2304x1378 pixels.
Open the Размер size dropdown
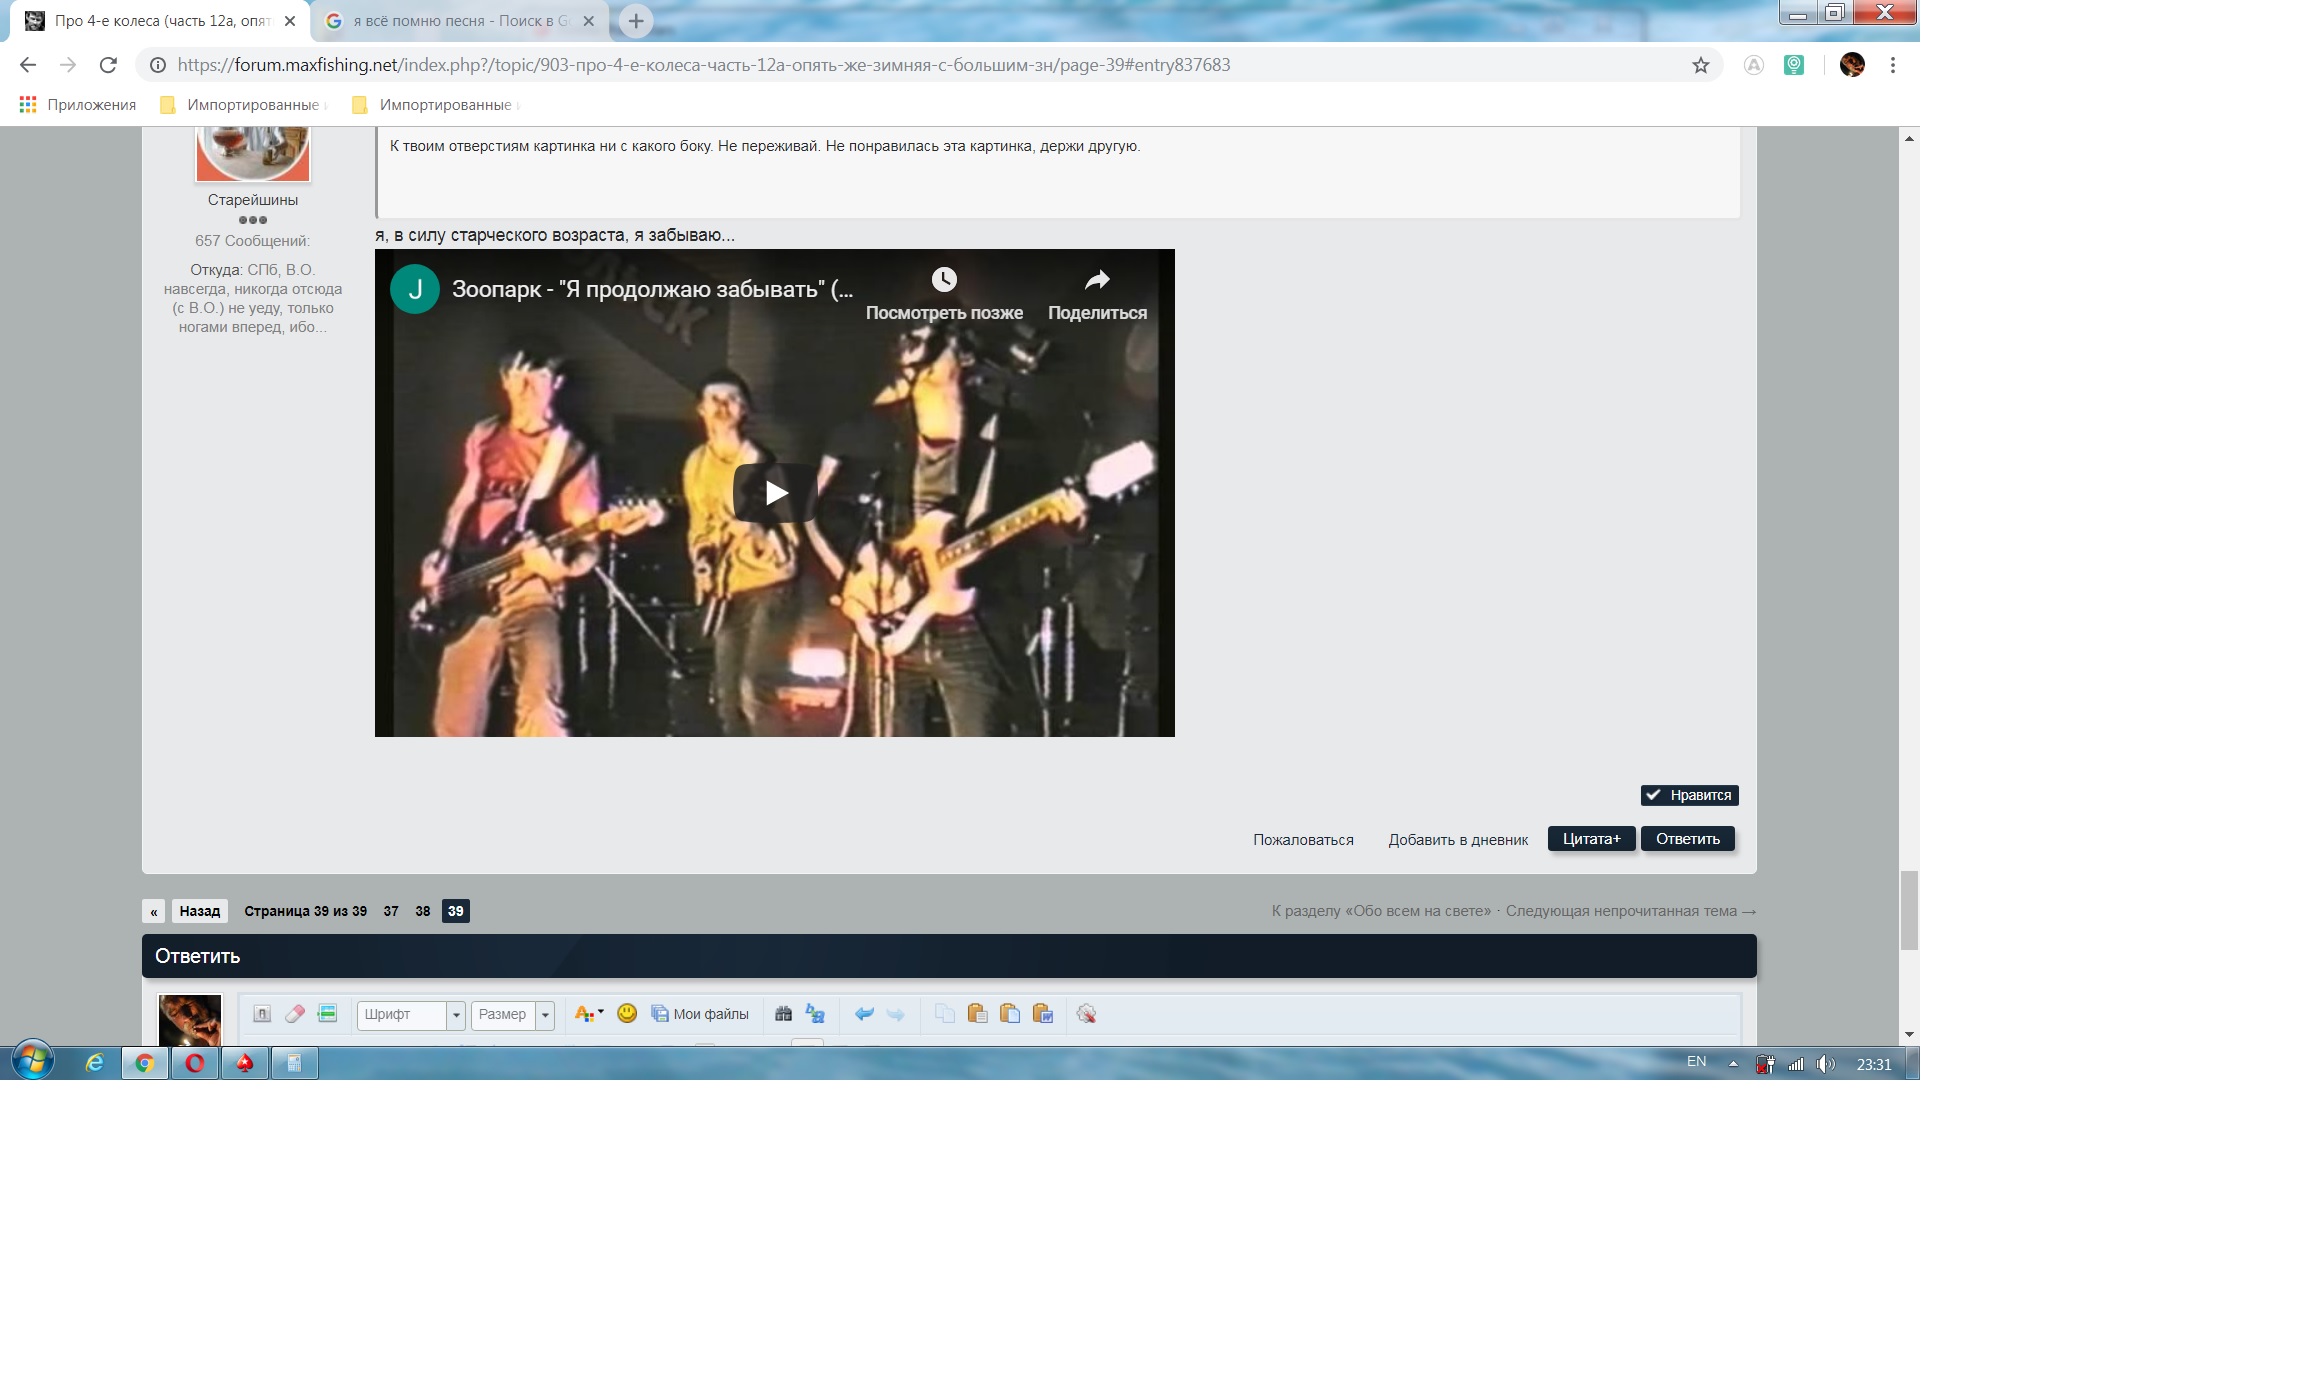[x=513, y=1015]
